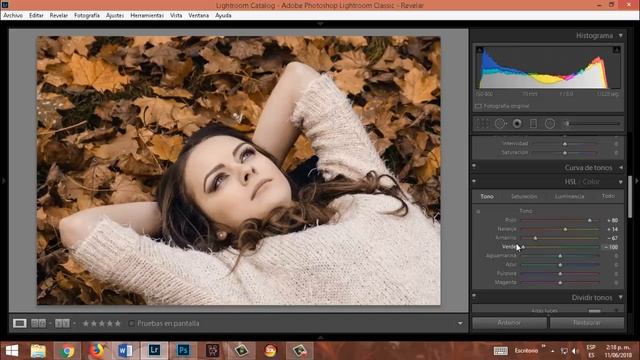
Task: Open the Herramientas menu
Action: point(147,16)
